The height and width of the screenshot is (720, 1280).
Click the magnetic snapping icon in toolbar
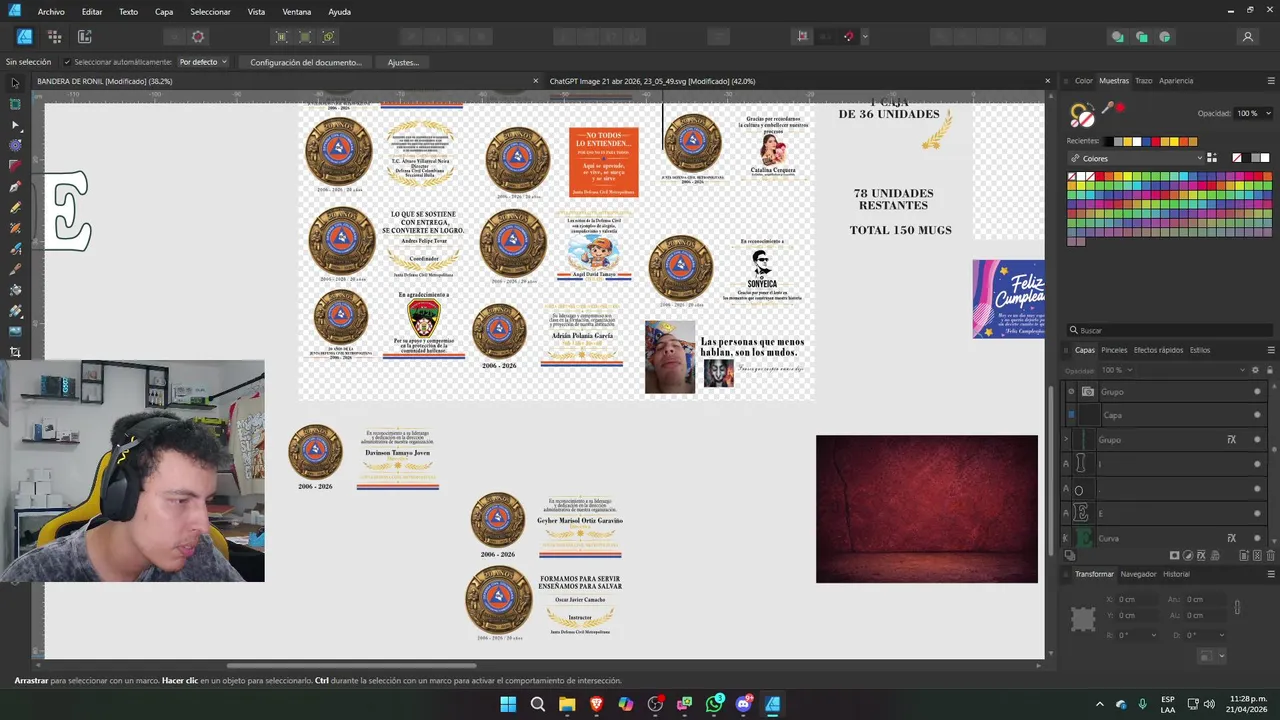pos(848,37)
